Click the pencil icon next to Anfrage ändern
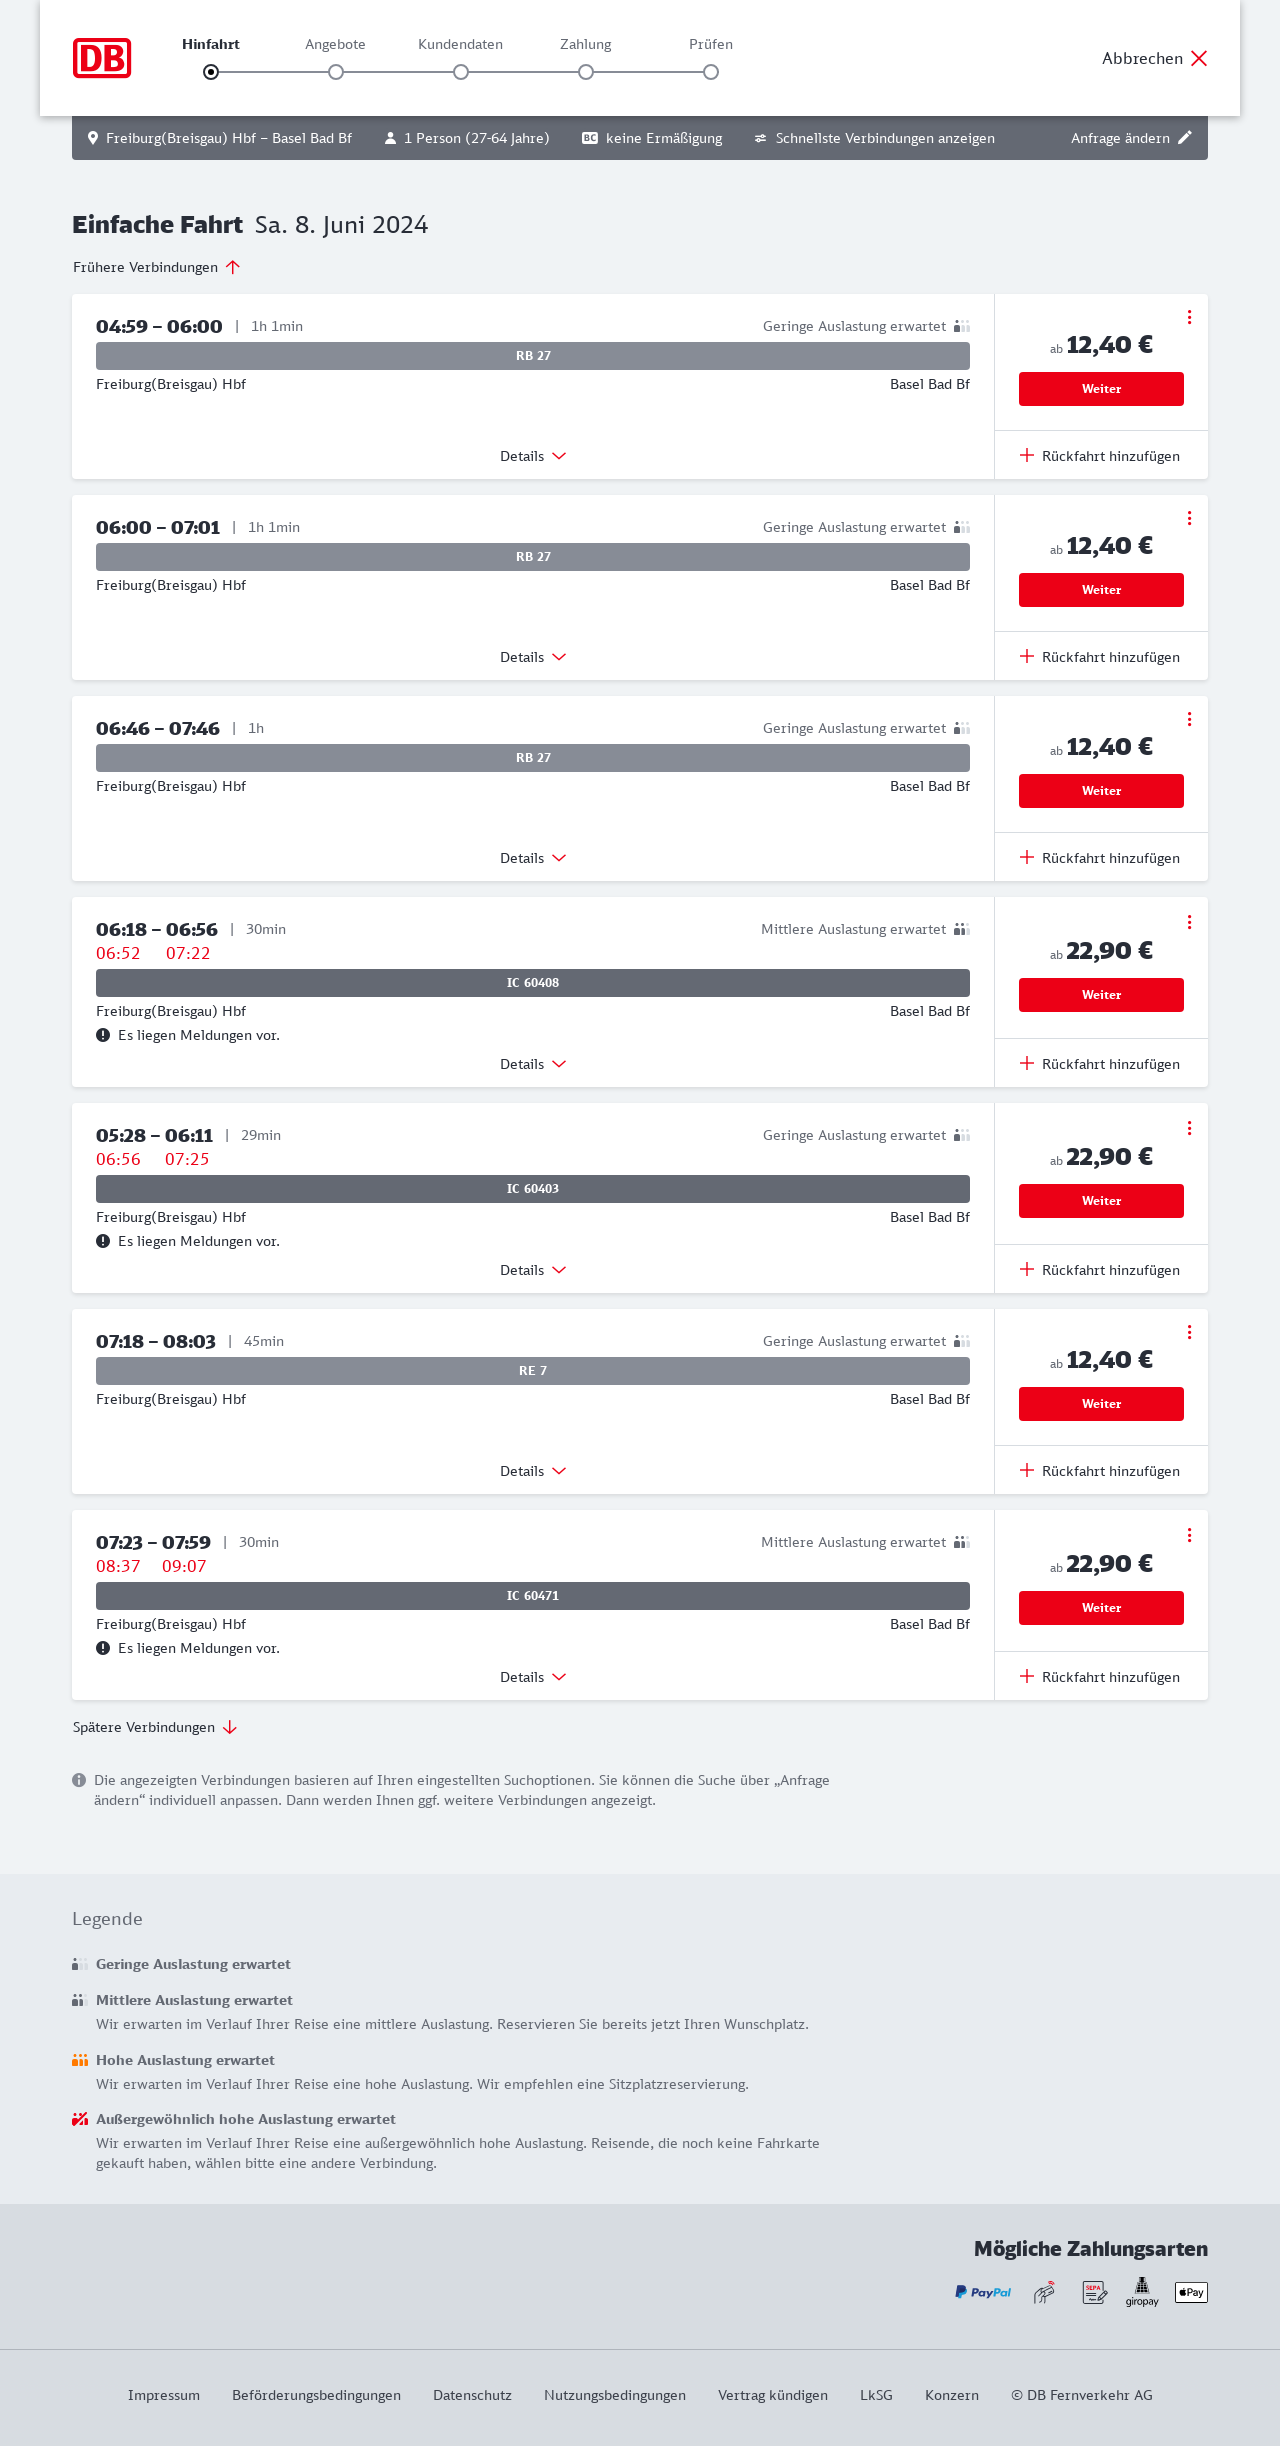Image resolution: width=1280 pixels, height=2446 pixels. click(x=1185, y=138)
